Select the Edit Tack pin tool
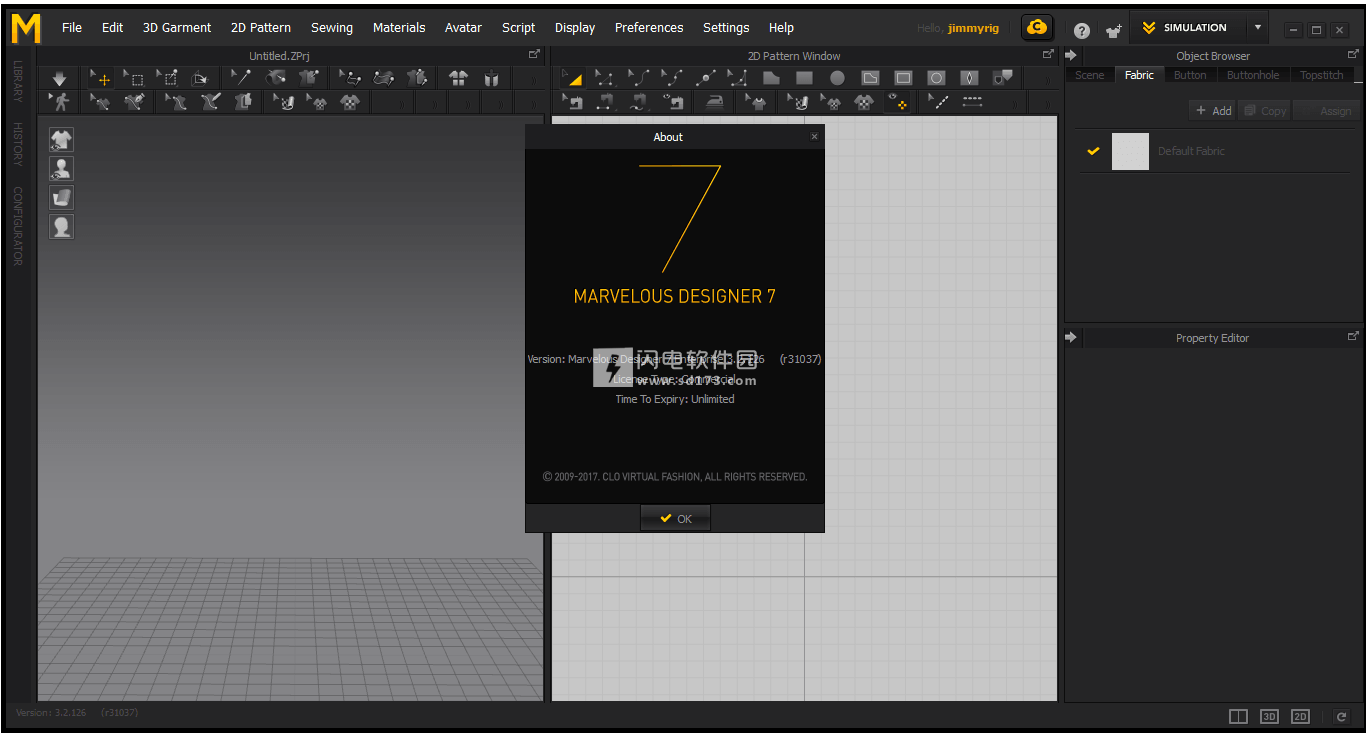1366x734 pixels. click(x=241, y=78)
